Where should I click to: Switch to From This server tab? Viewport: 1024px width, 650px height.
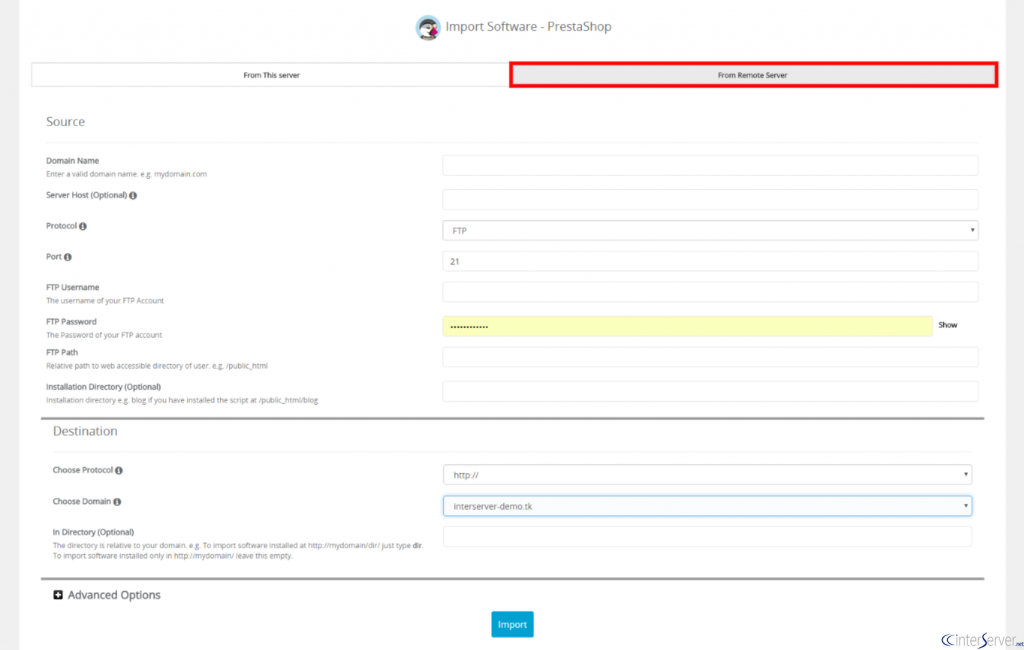coord(271,75)
